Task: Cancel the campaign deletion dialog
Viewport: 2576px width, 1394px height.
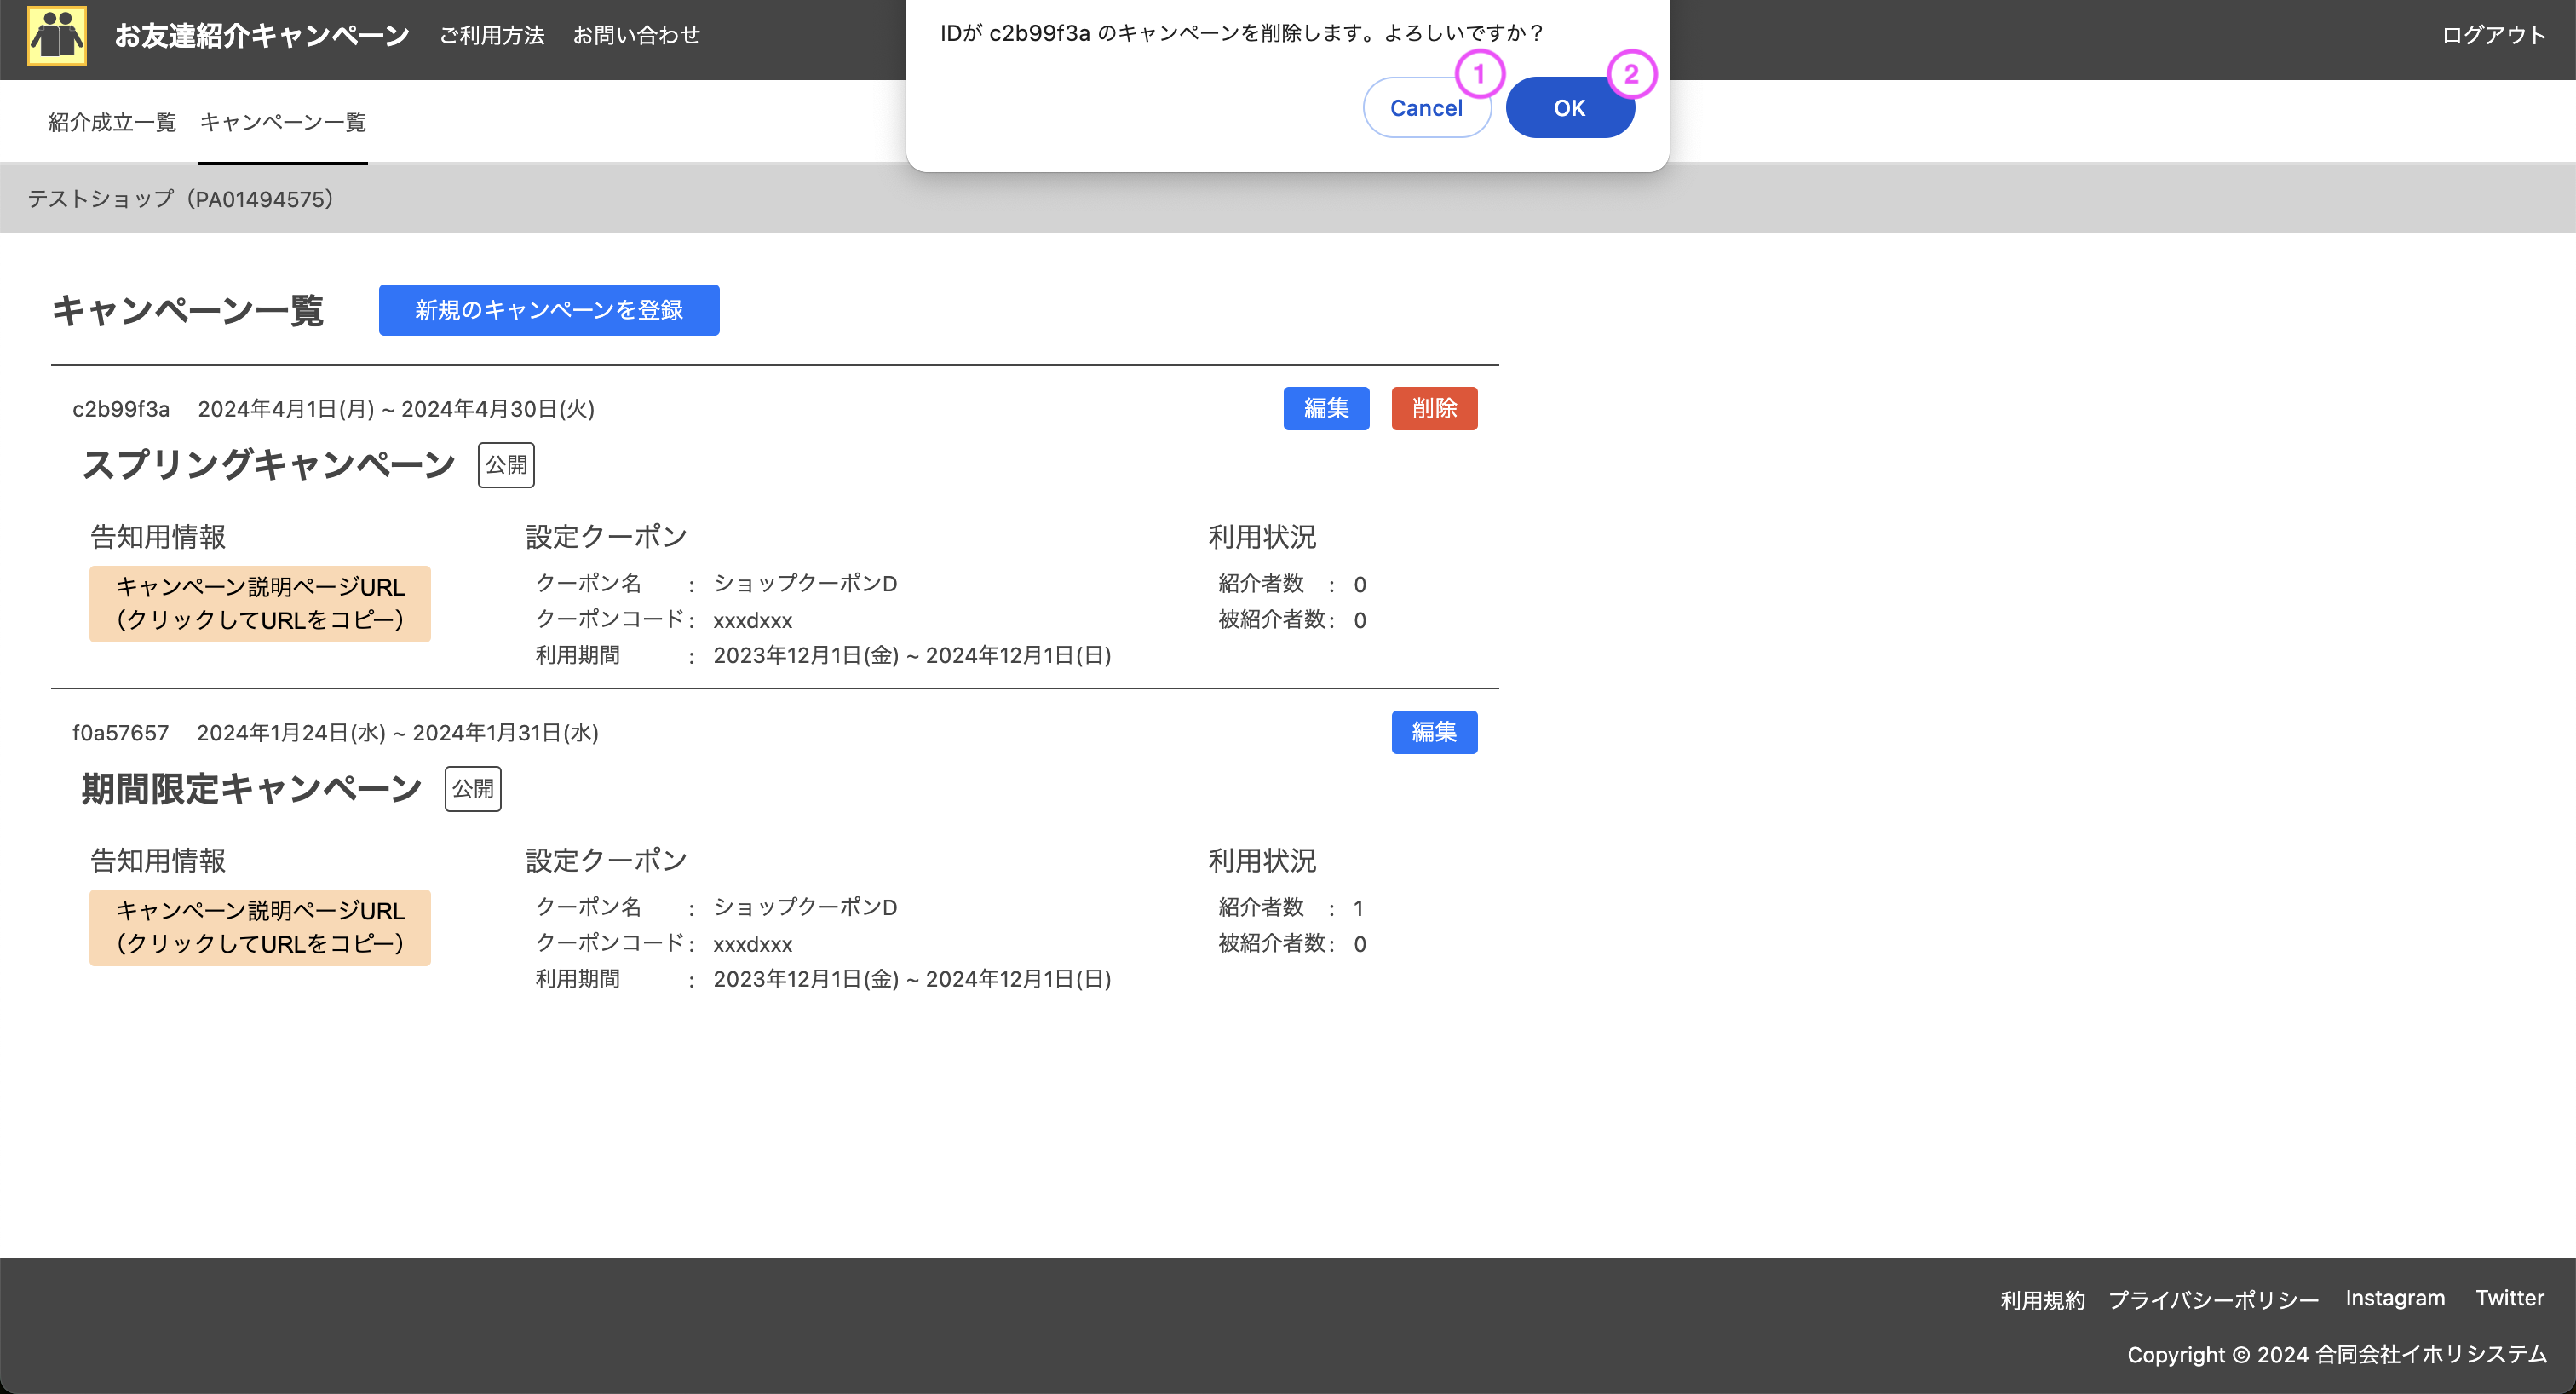Action: [x=1427, y=107]
